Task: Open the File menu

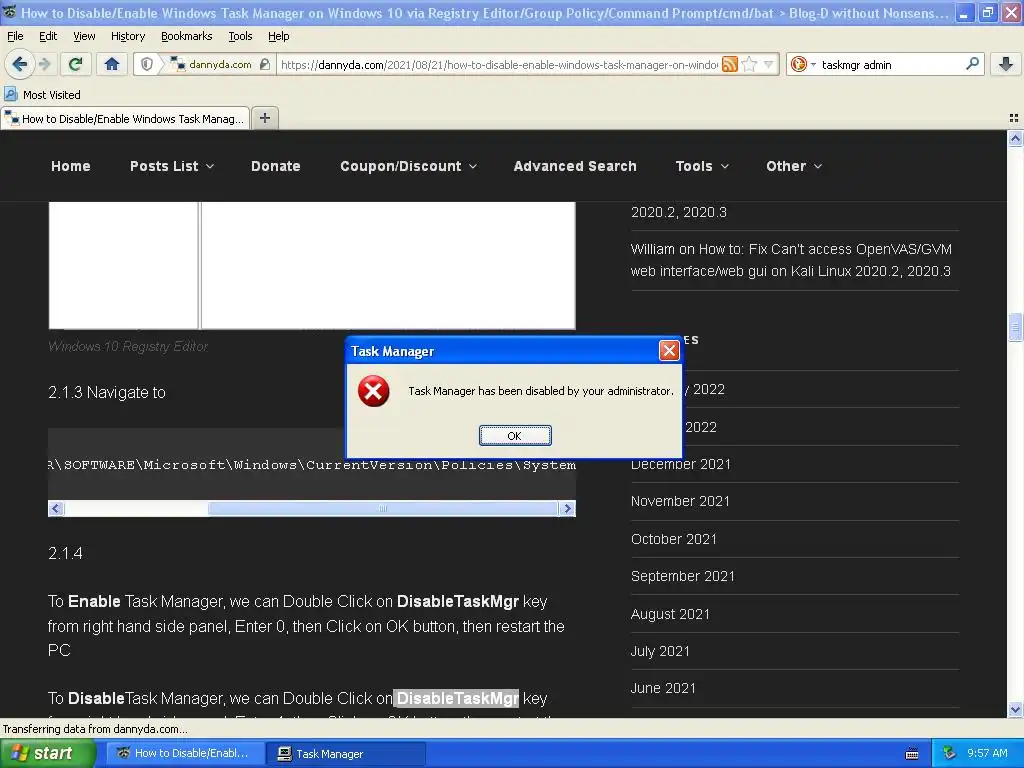Action: coord(15,36)
